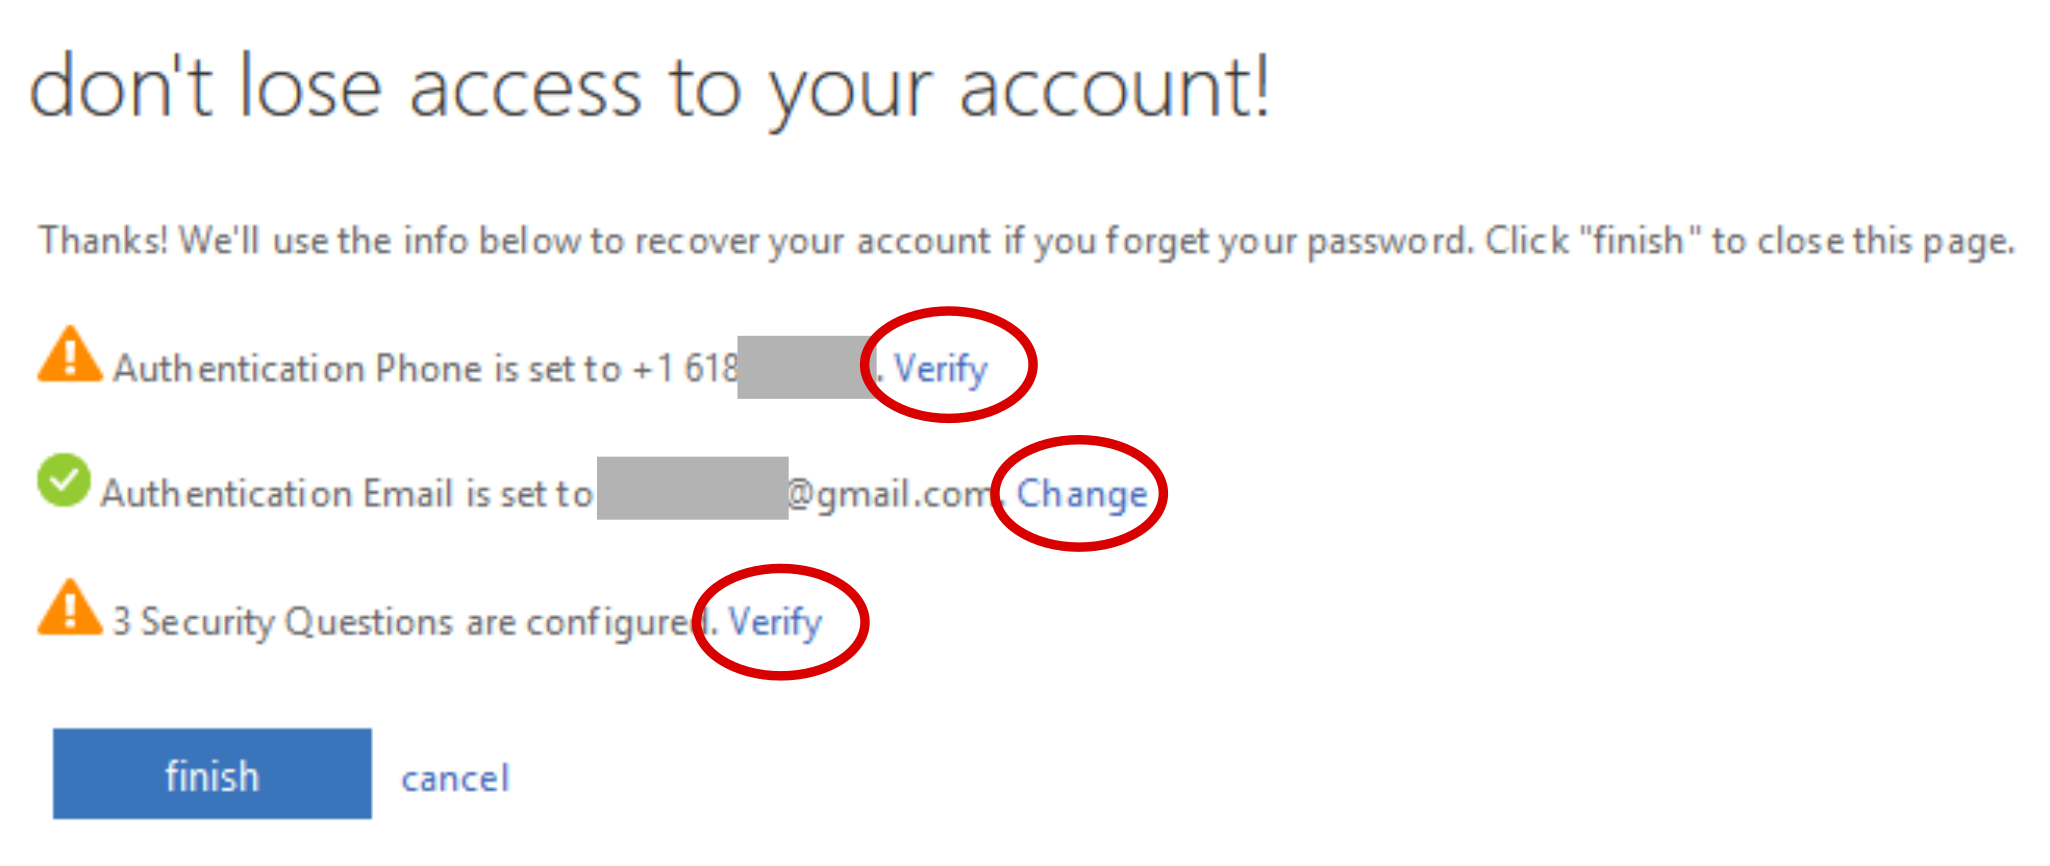Screen dimensions: 2050x866
Task: Click the word "password" in the instructions
Action: [x=1389, y=241]
